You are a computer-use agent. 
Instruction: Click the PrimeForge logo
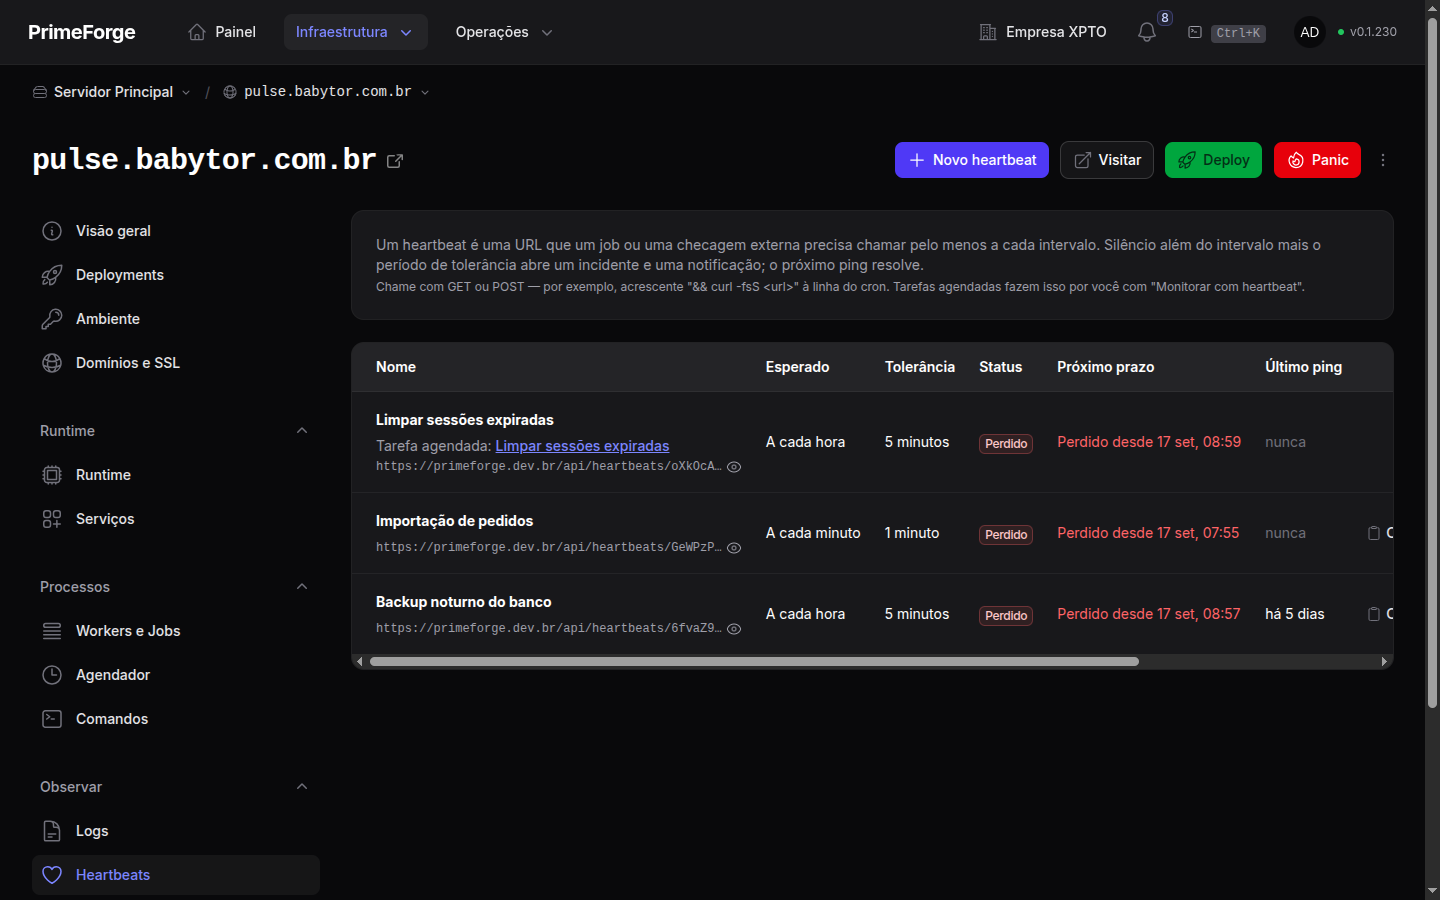[82, 32]
